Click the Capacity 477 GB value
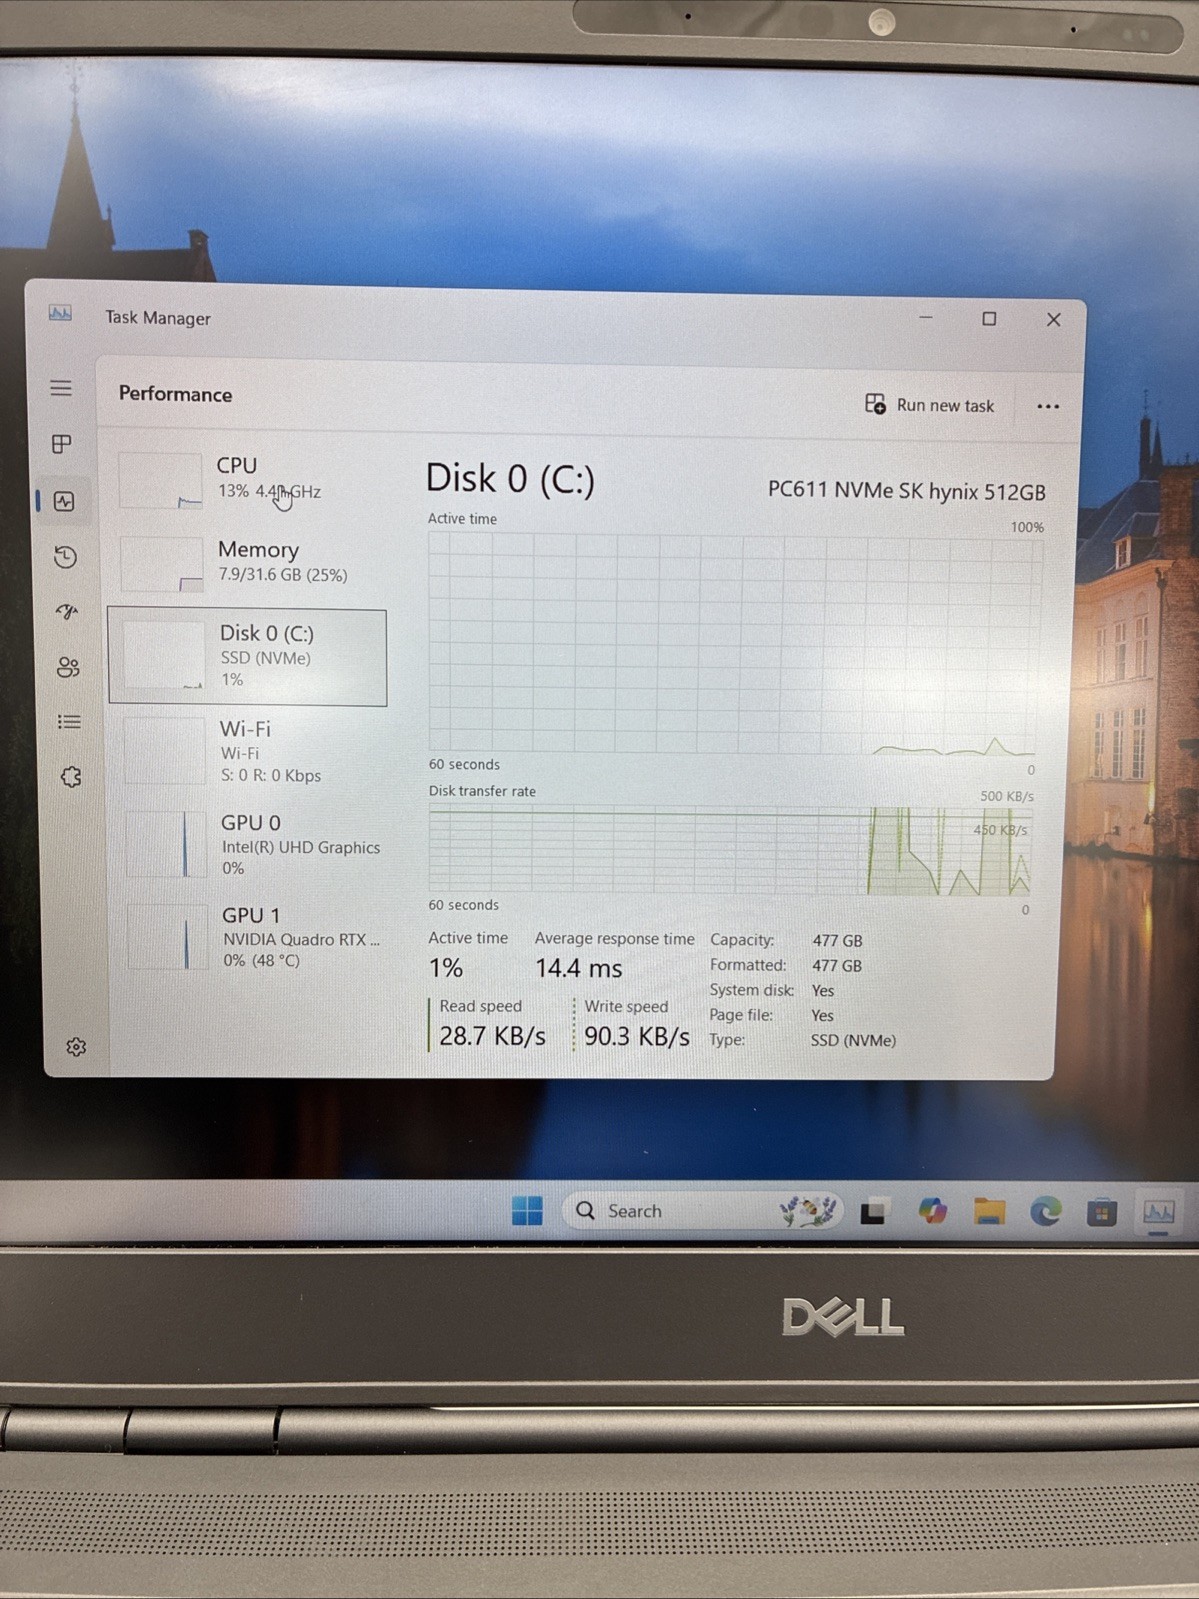 837,941
